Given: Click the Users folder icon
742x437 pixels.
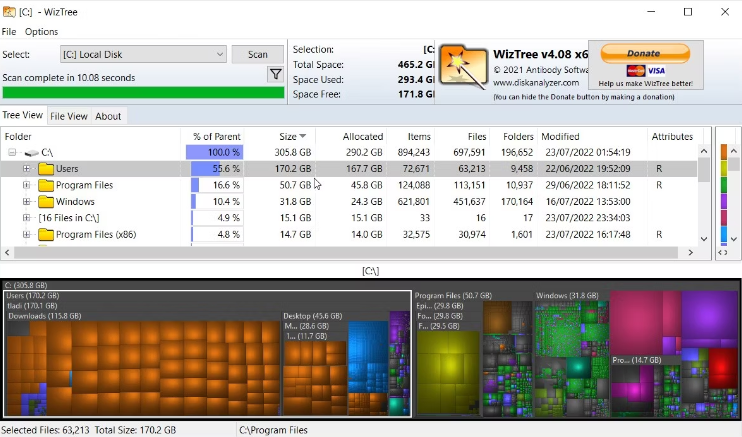Looking at the screenshot, I should [x=46, y=169].
